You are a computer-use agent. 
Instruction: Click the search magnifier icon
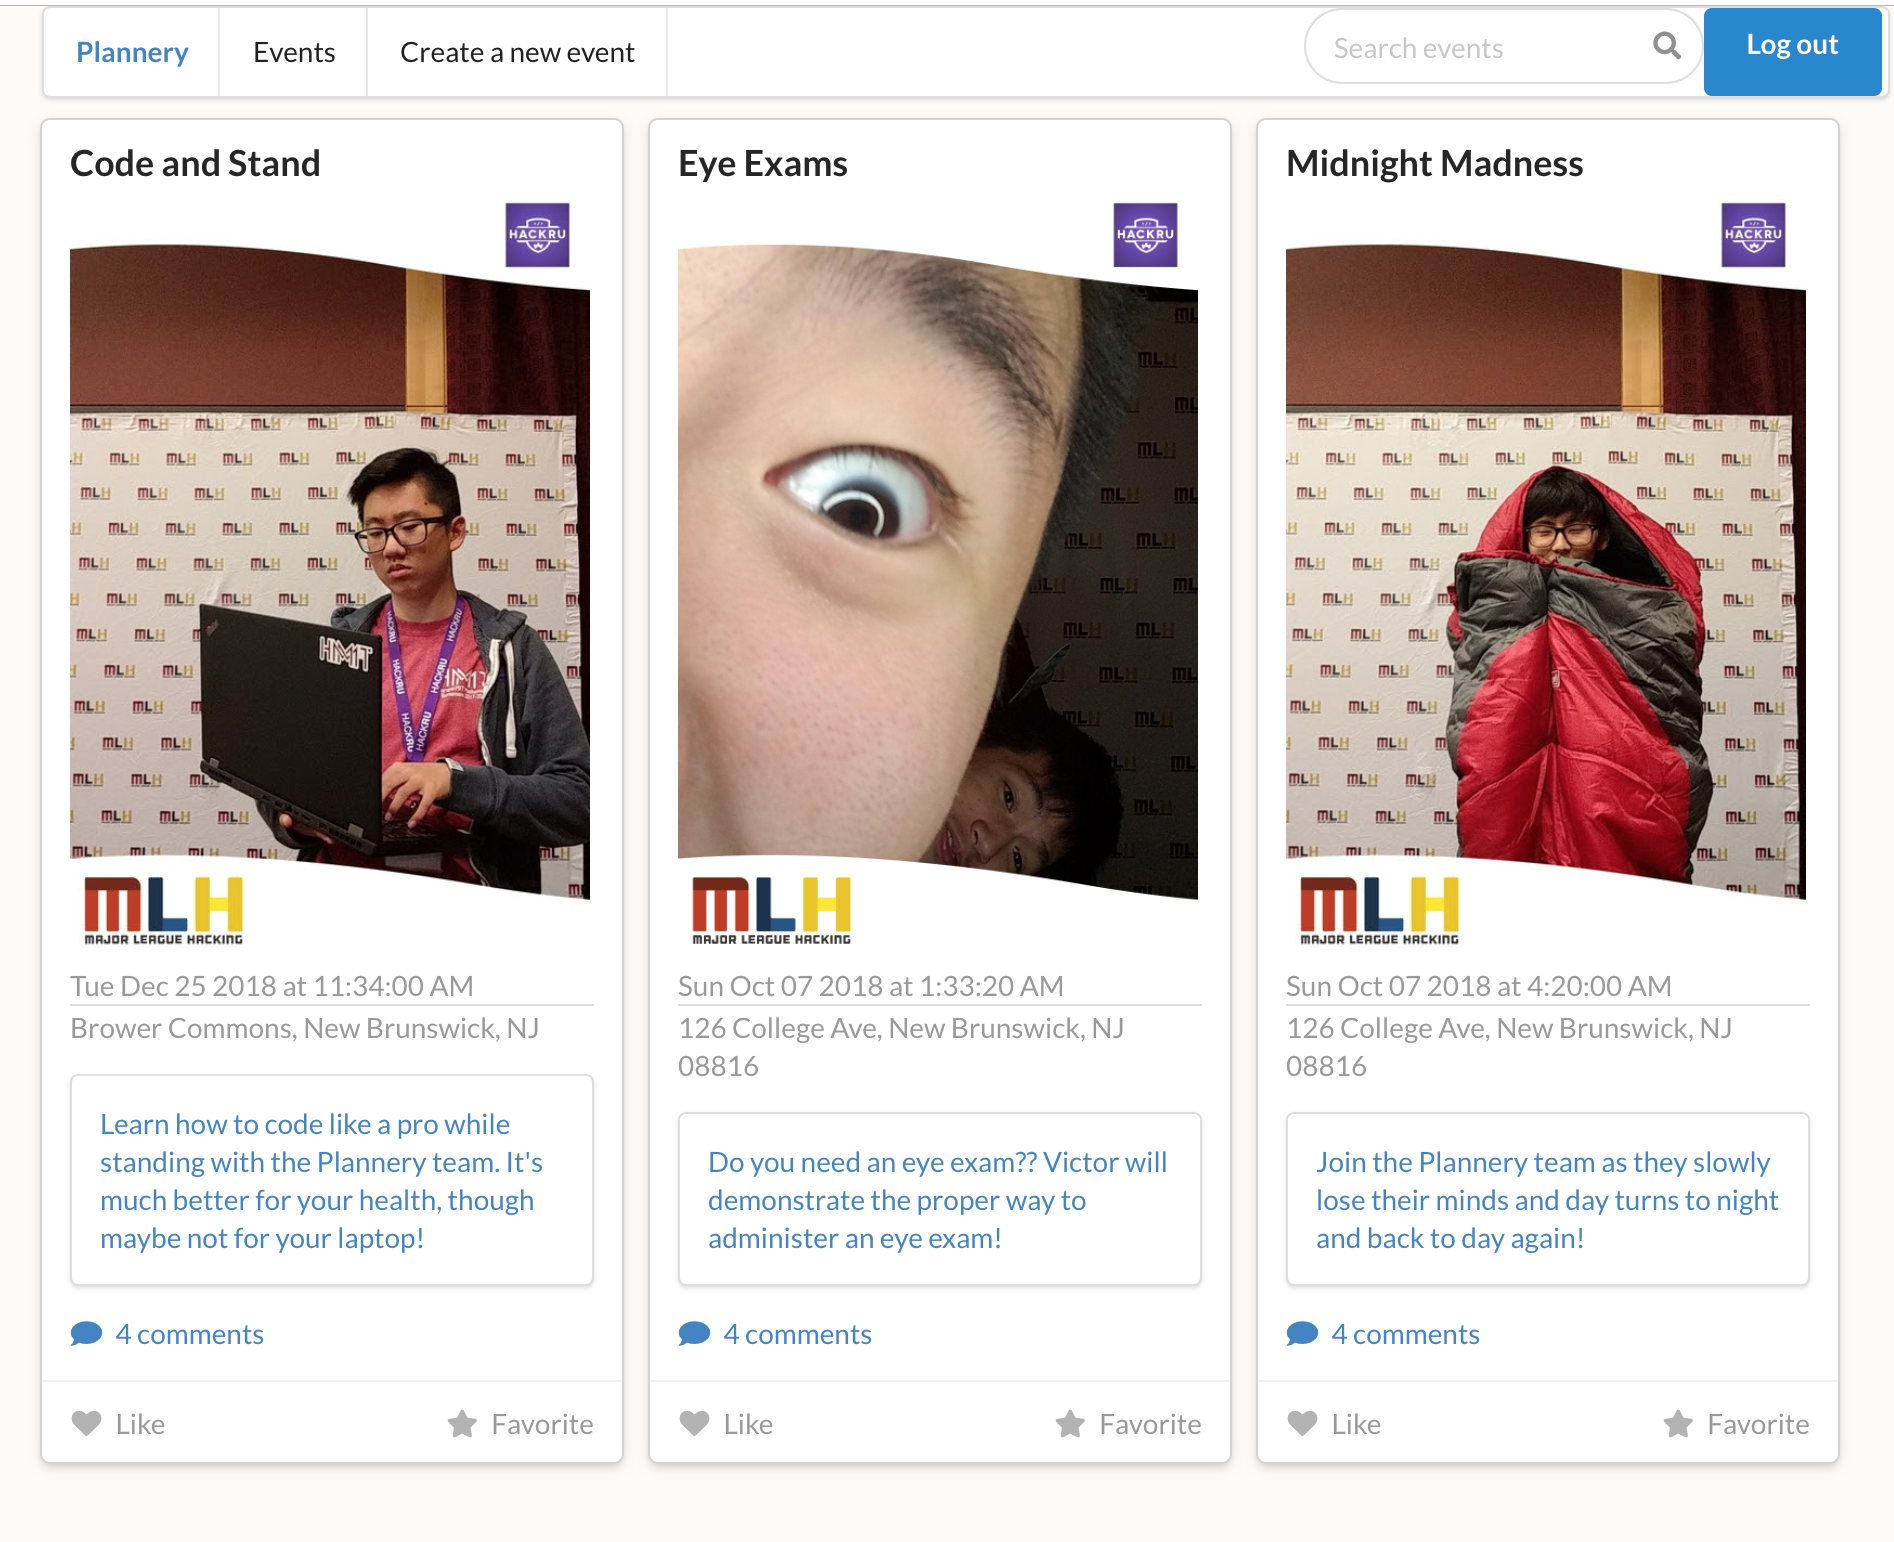click(1666, 46)
